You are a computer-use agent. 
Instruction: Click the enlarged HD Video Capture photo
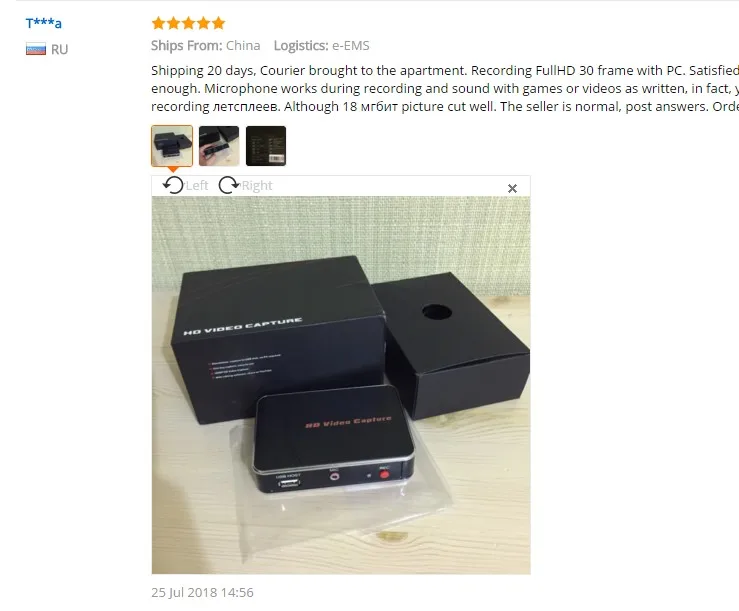[x=341, y=385]
